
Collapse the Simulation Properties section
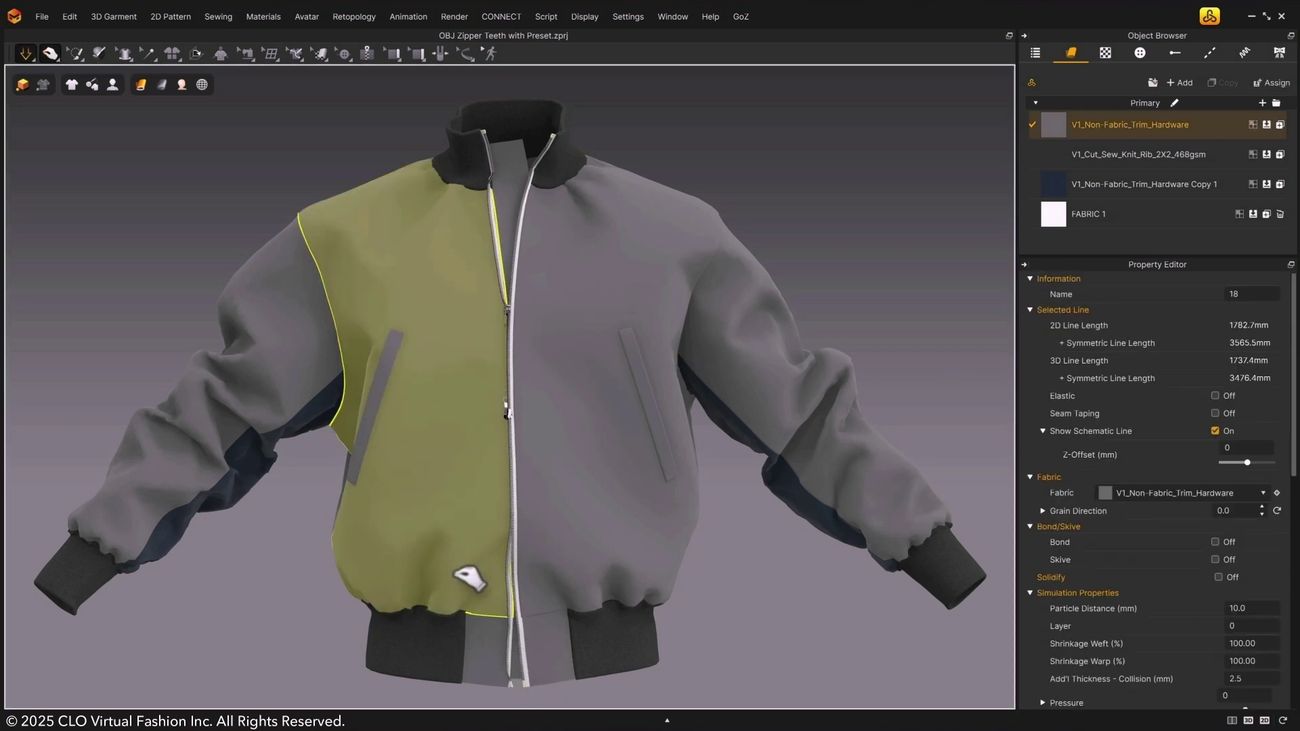pyautogui.click(x=1030, y=593)
